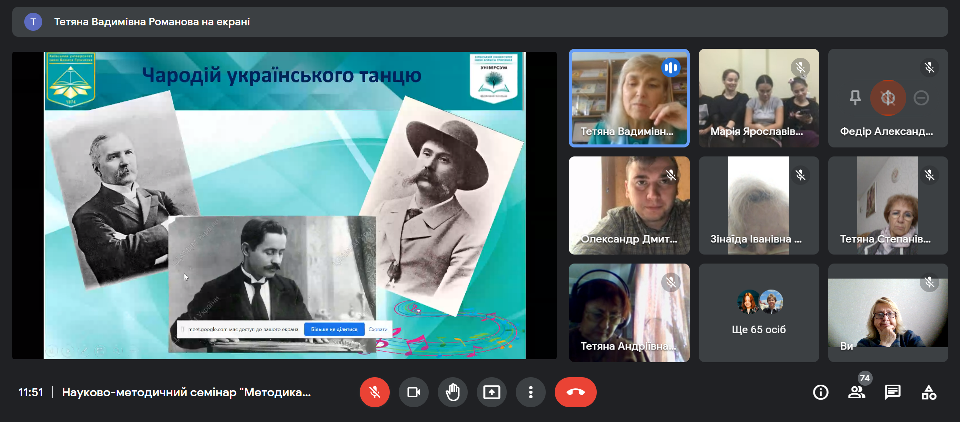Unmute your microphone with the red button
Image resolution: width=960 pixels, height=422 pixels.
pos(375,392)
